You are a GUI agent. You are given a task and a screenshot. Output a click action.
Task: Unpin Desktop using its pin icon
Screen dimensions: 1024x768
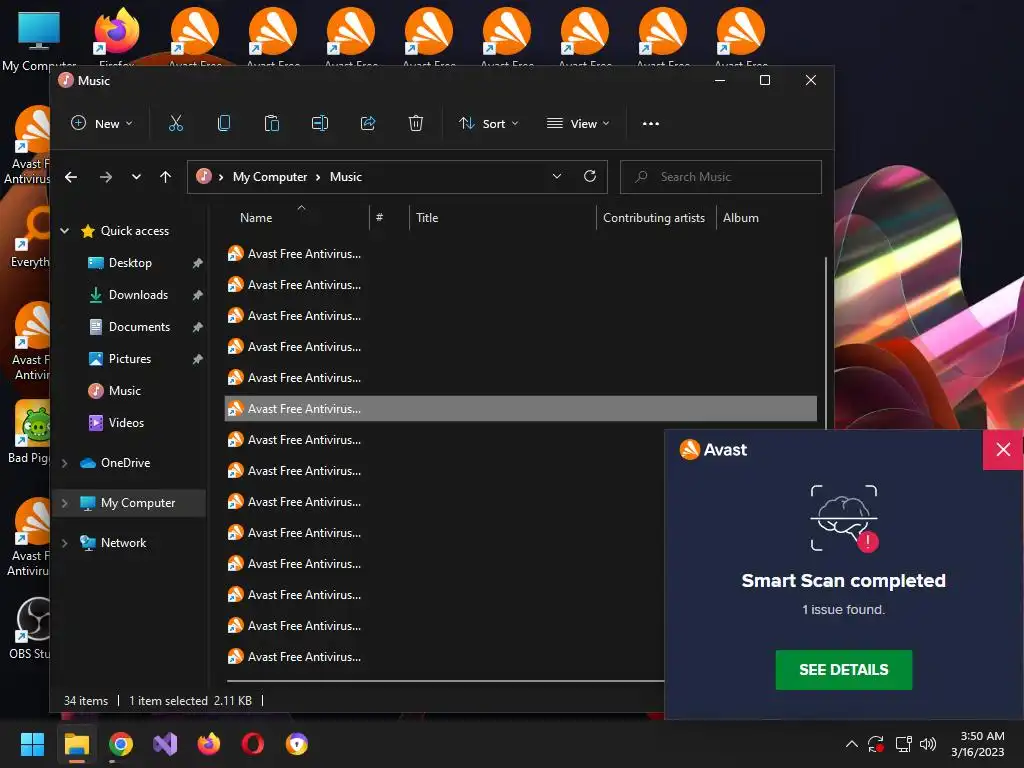tap(197, 263)
